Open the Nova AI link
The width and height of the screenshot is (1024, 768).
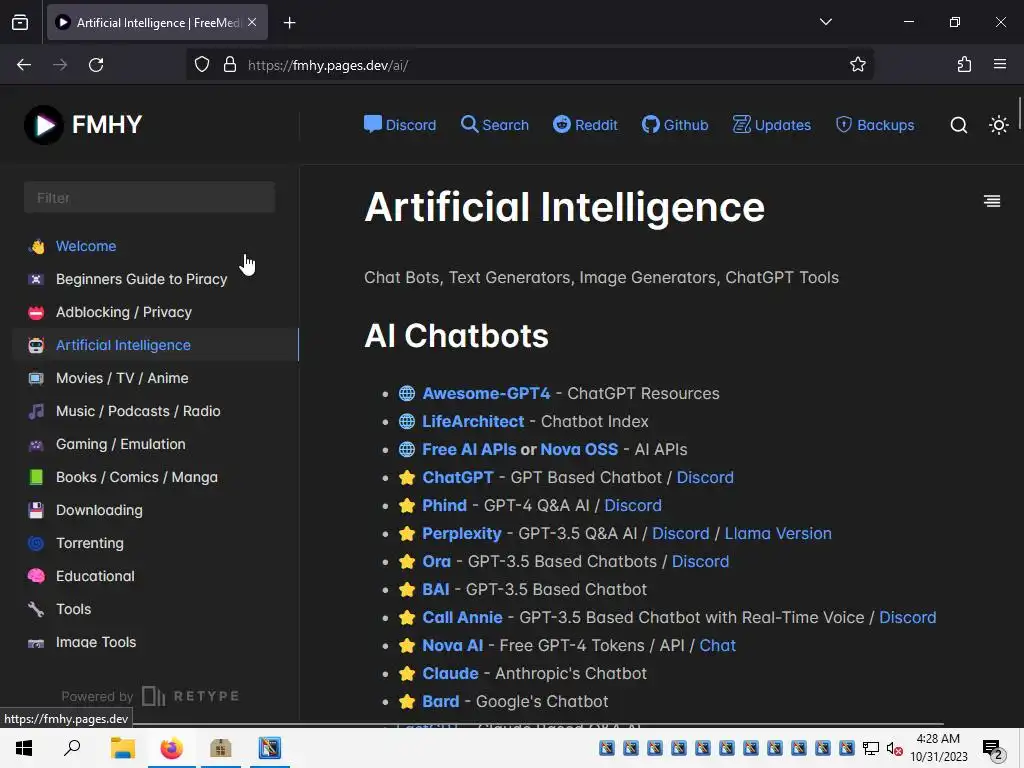(x=453, y=645)
